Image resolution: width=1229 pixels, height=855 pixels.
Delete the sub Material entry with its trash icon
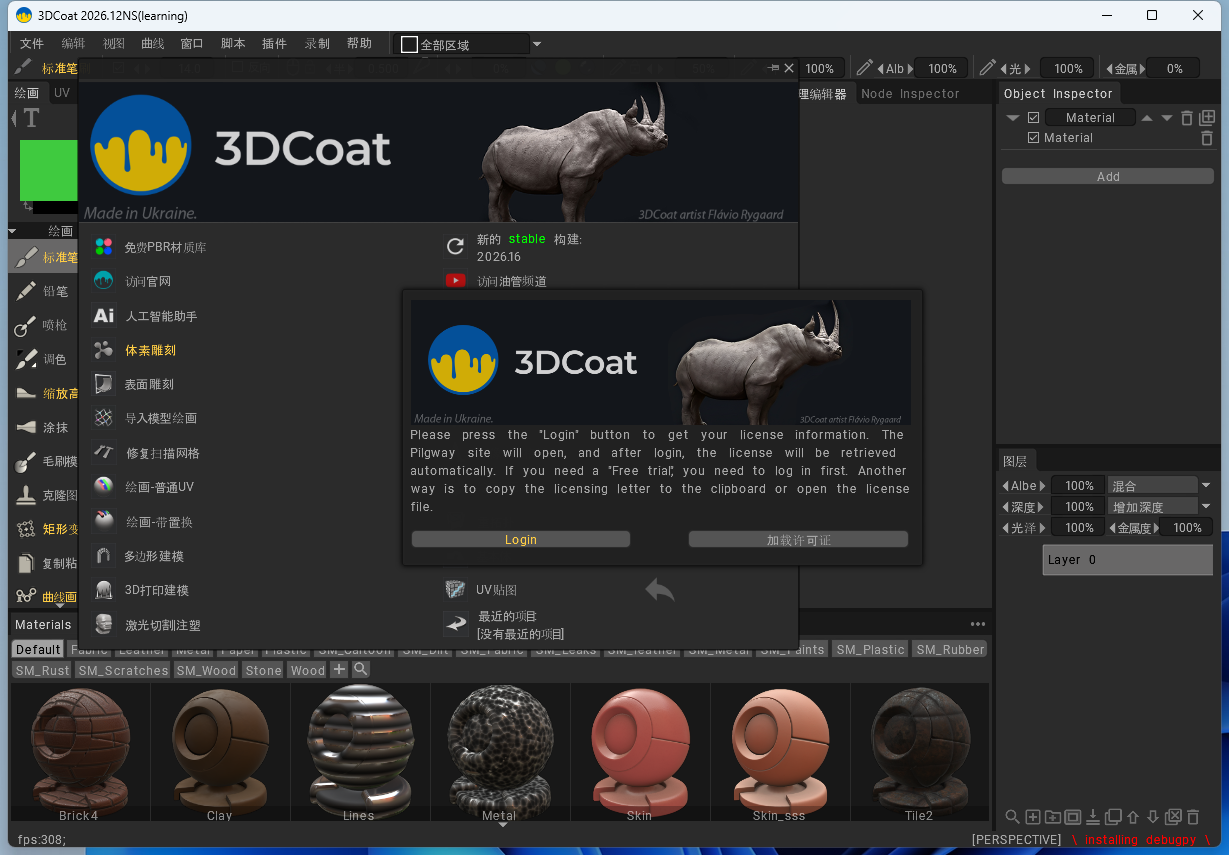click(1207, 138)
